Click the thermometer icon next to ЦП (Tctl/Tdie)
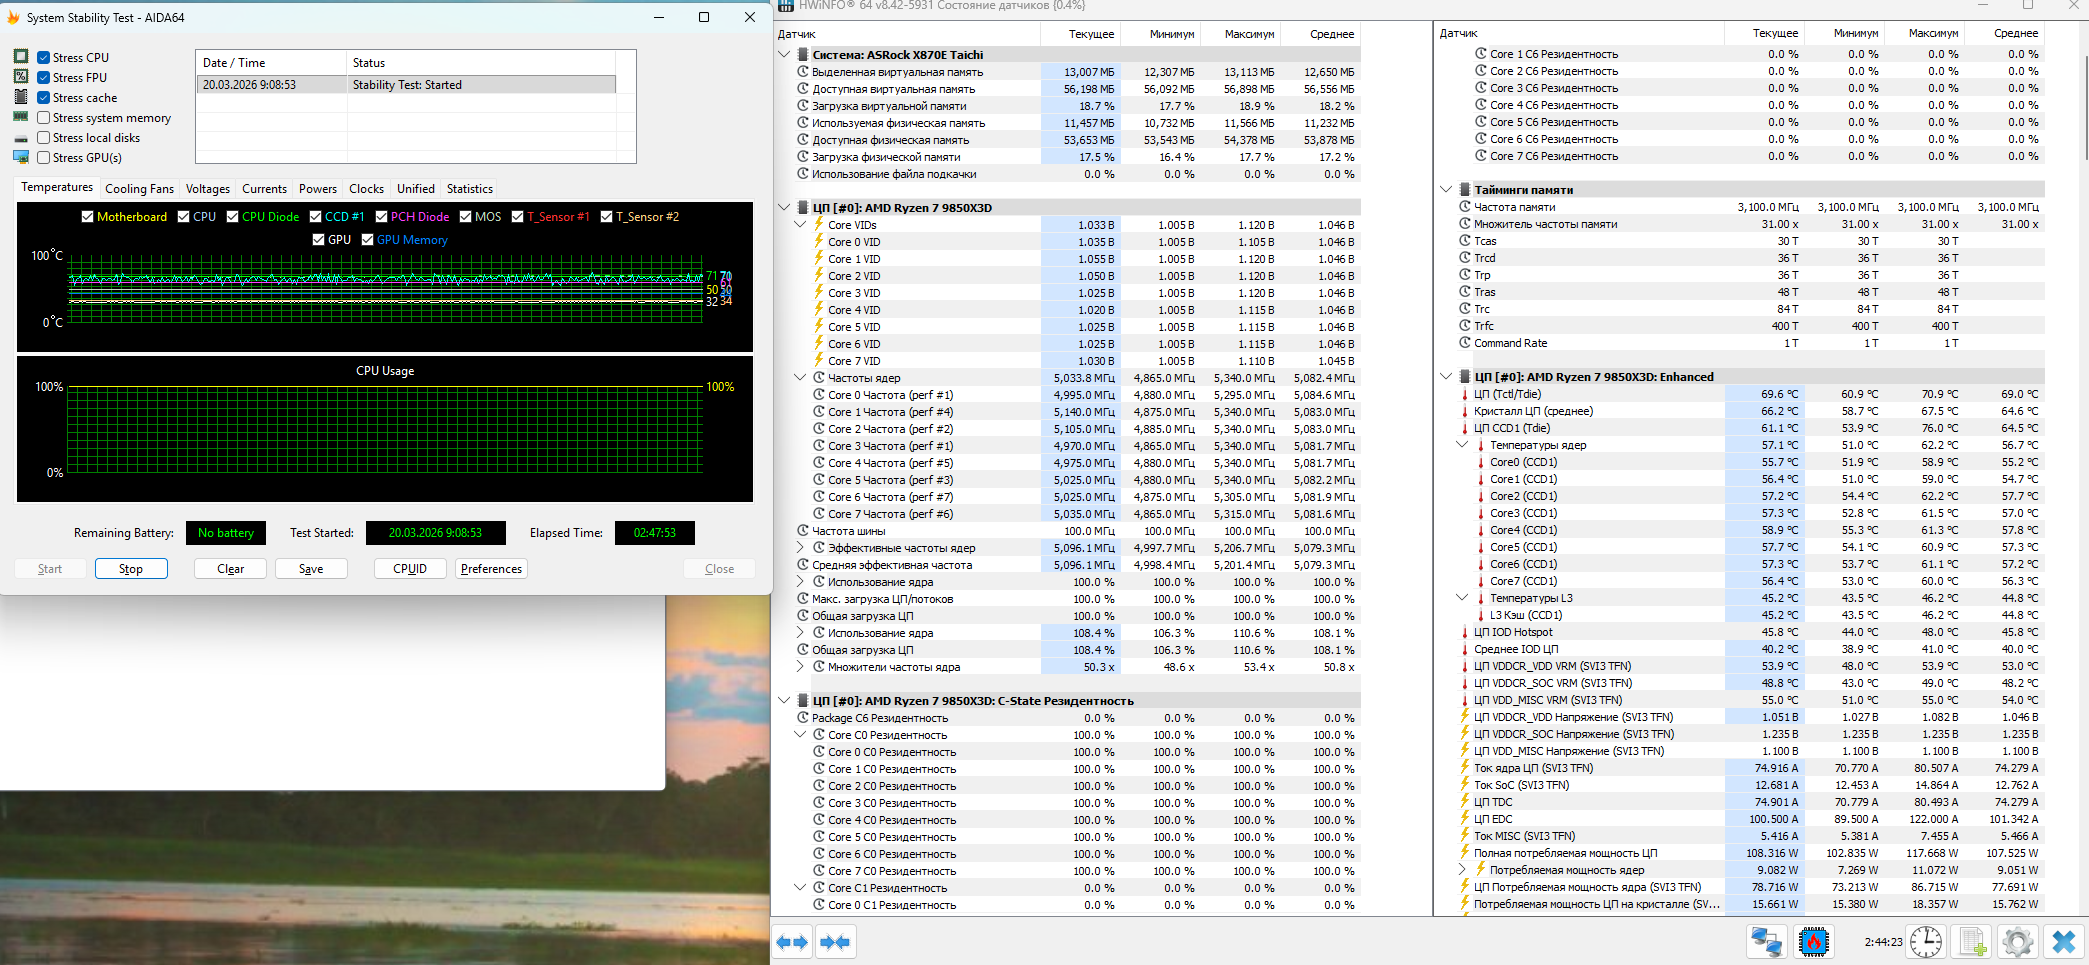The height and width of the screenshot is (965, 2089). tap(1464, 394)
